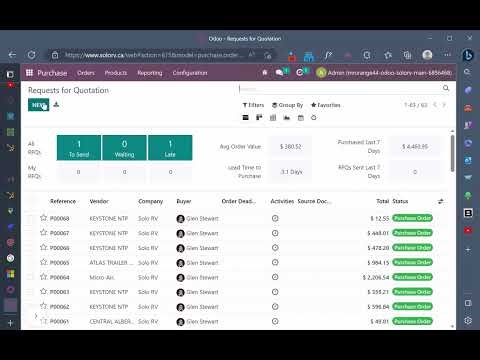Image resolution: width=480 pixels, height=360 pixels.
Task: Open the Reporting menu
Action: point(150,73)
